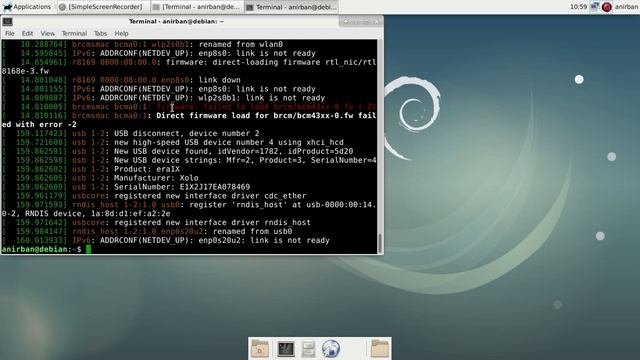Open the Edit menu

(x=27, y=33)
